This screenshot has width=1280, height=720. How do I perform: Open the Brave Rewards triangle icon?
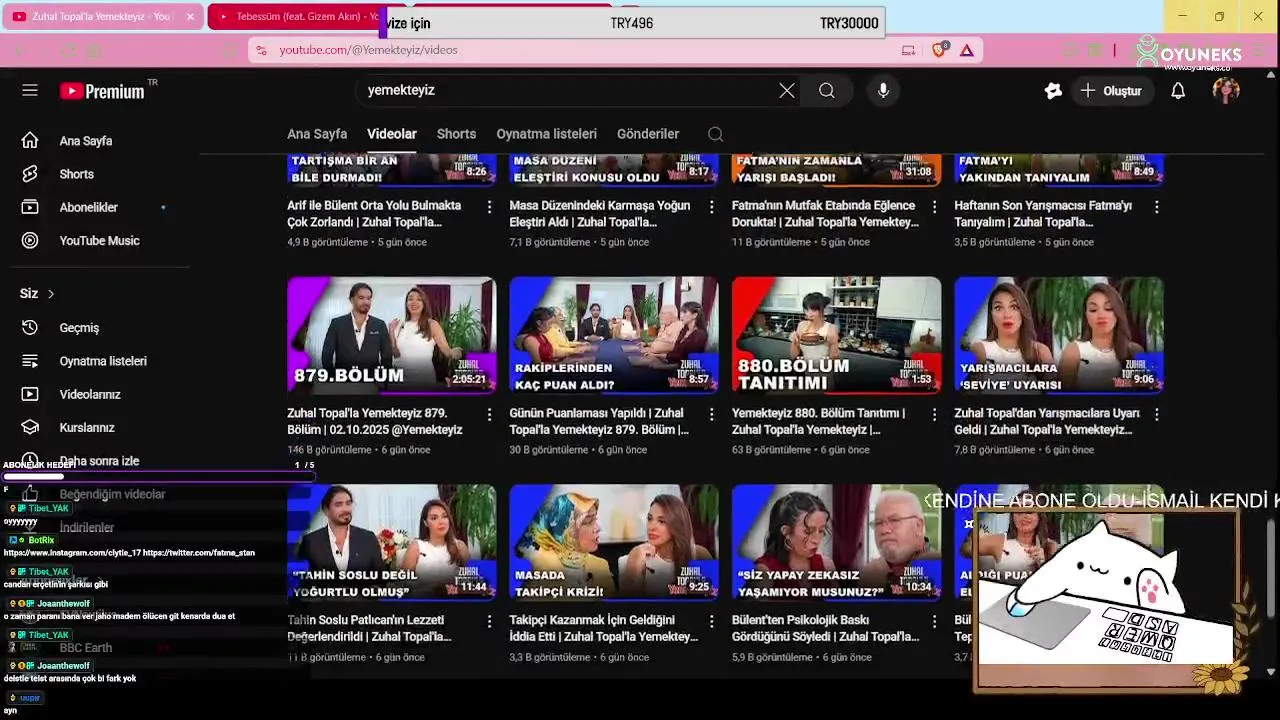point(967,50)
